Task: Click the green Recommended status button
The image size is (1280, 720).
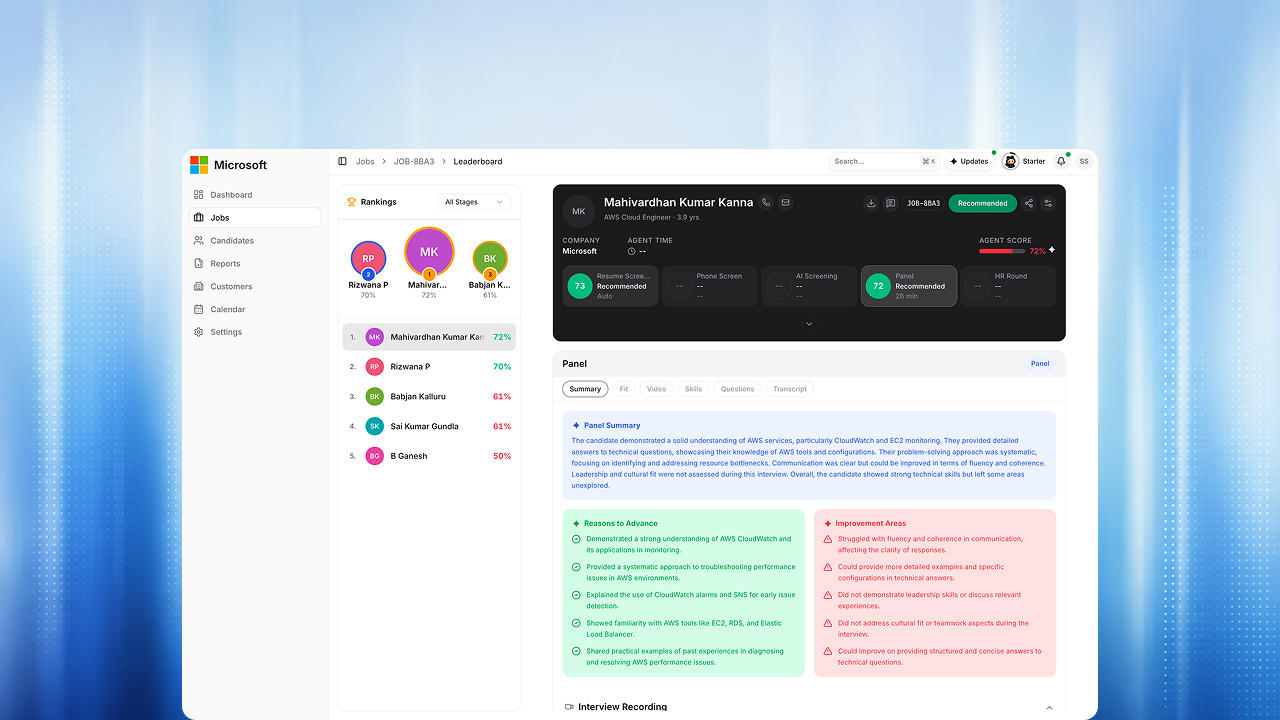Action: click(983, 203)
